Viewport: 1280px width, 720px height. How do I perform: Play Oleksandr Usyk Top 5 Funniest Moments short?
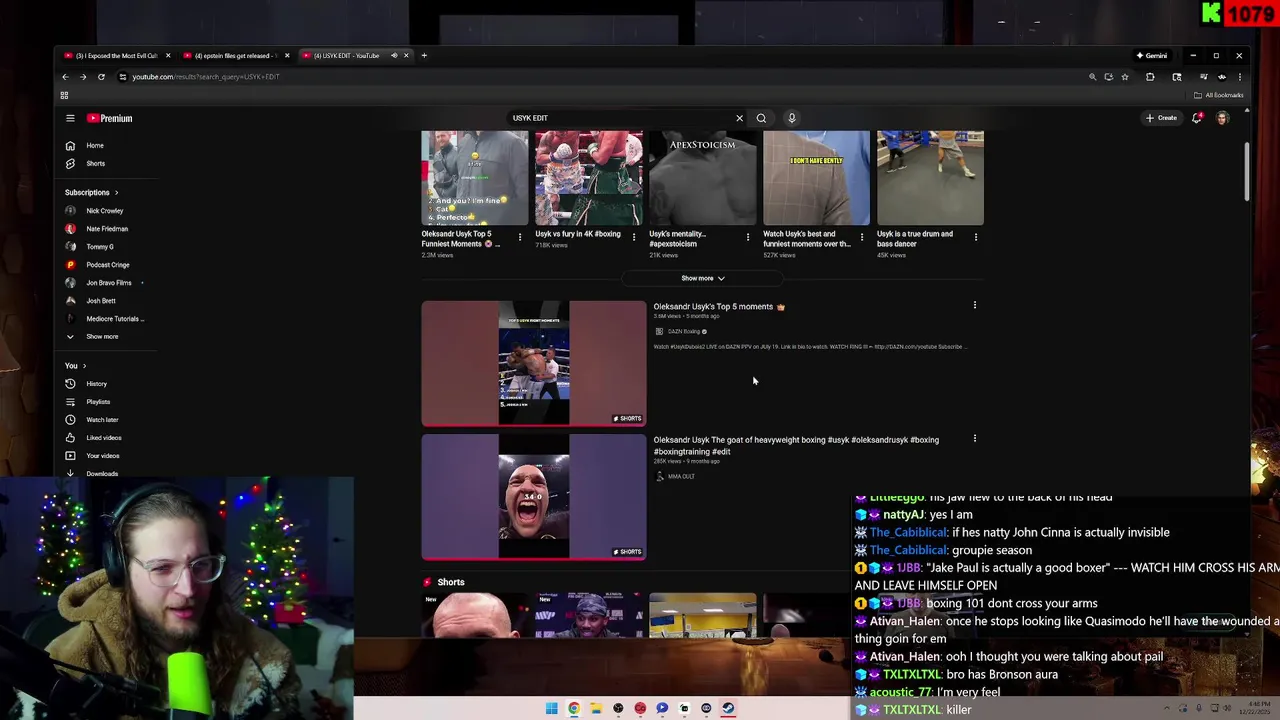475,178
